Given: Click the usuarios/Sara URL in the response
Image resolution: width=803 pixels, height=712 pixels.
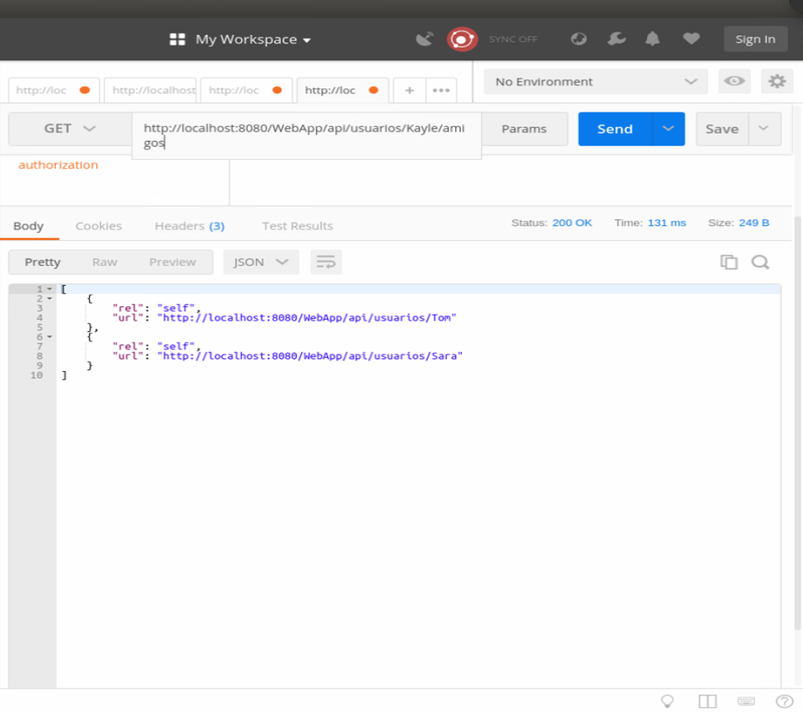Looking at the screenshot, I should (x=310, y=356).
